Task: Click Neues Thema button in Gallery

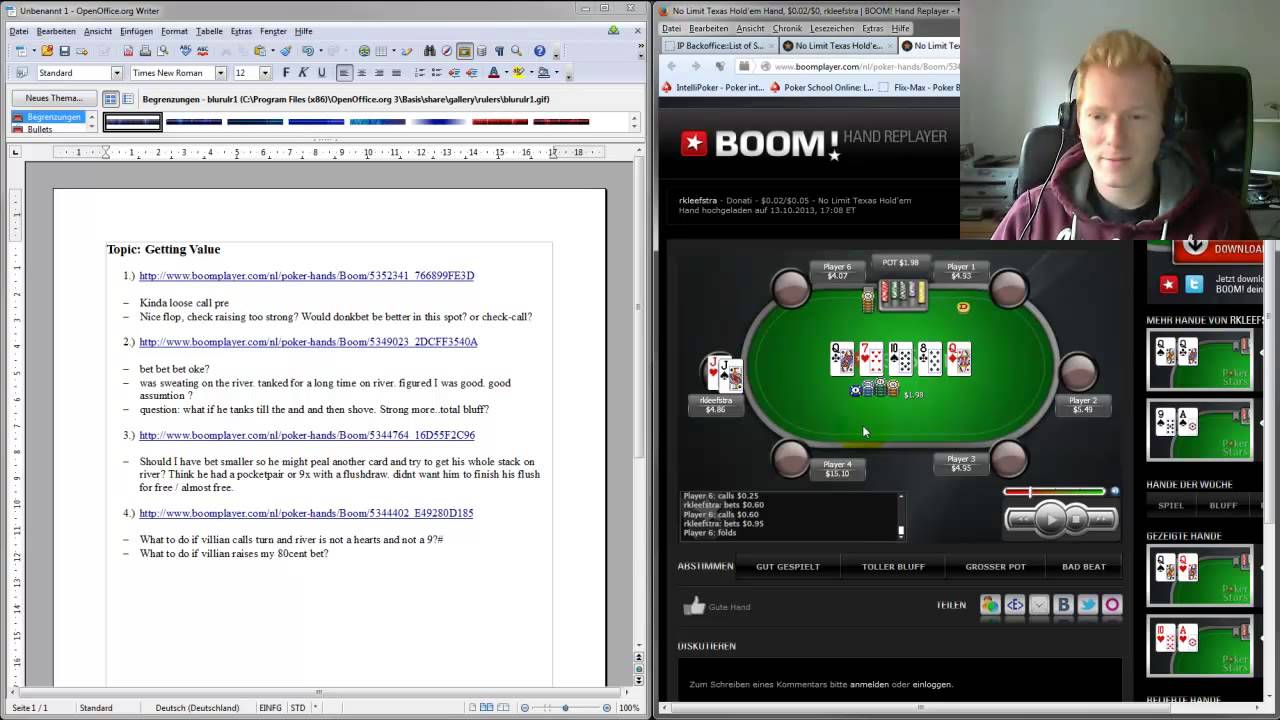Action: point(54,98)
